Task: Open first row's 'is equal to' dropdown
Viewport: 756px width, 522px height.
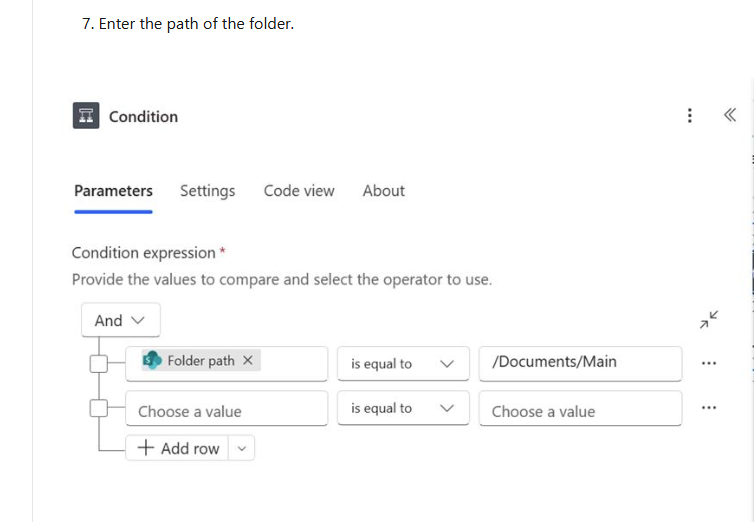Action: [x=402, y=363]
